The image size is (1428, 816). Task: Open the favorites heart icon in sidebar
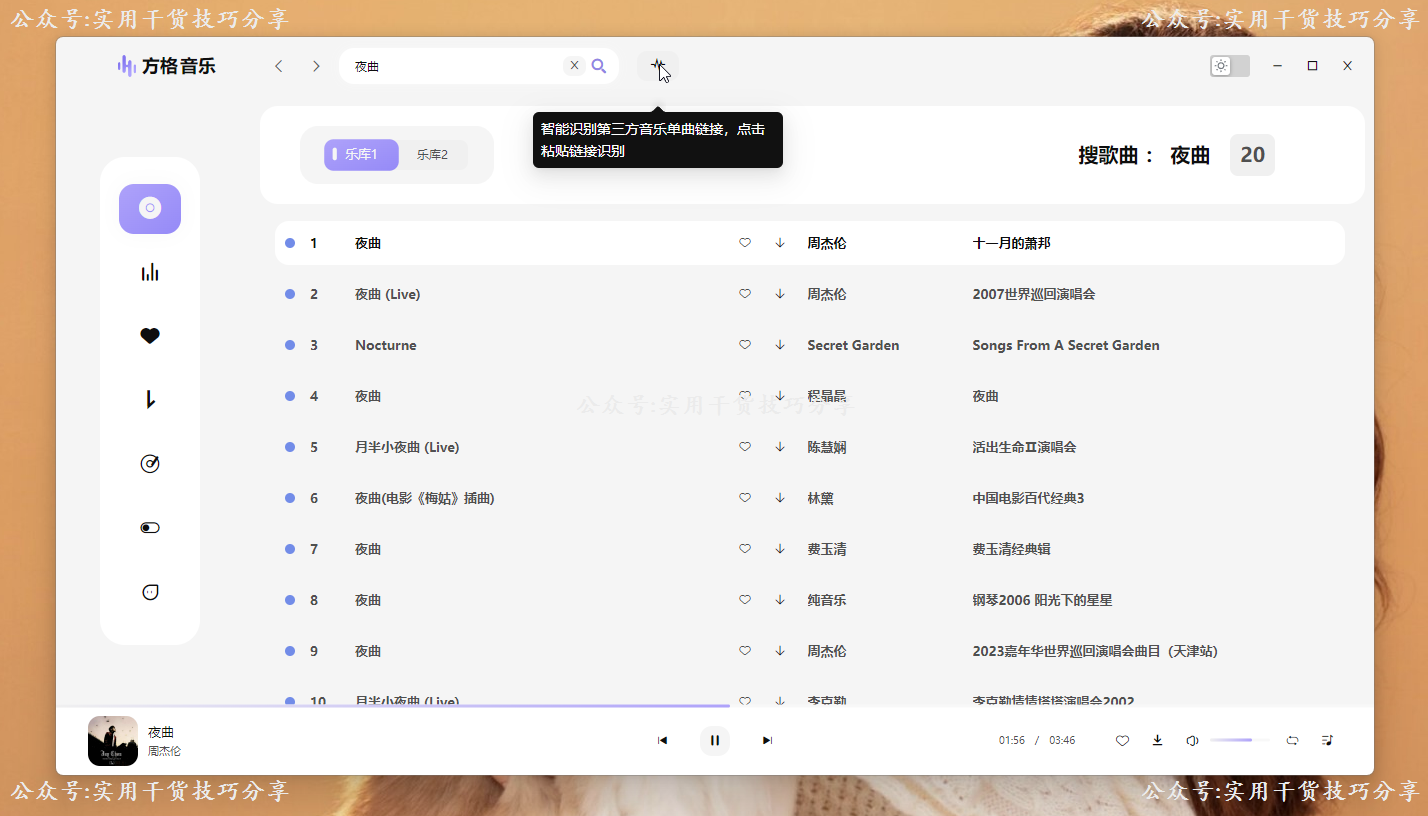(x=150, y=335)
